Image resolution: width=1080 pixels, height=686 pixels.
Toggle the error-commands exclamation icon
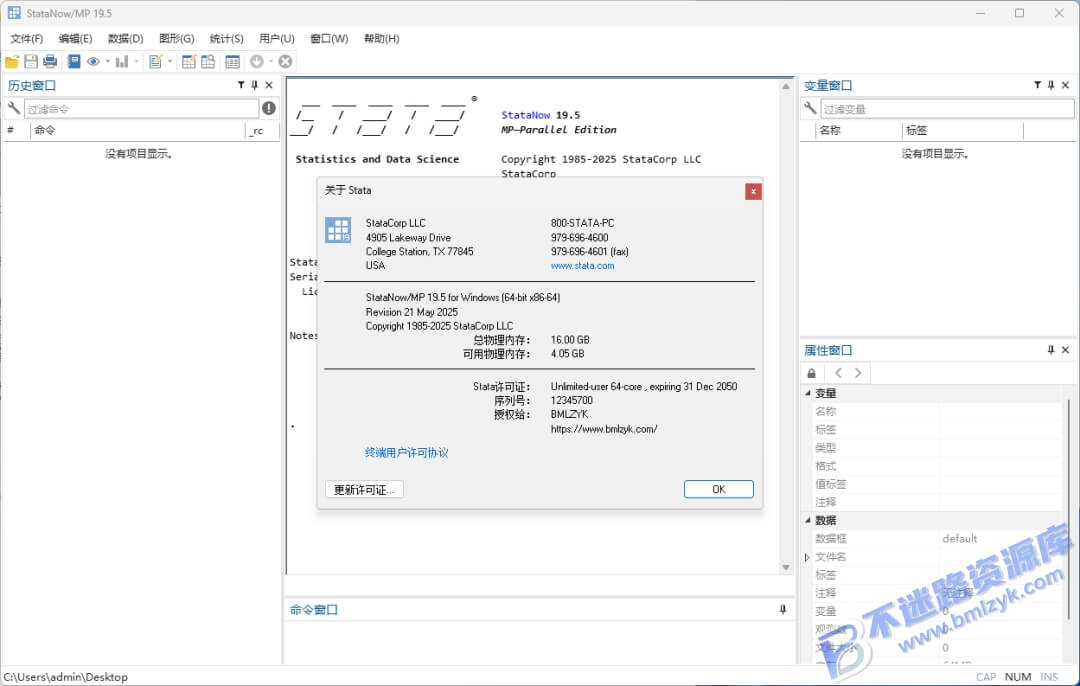click(269, 108)
